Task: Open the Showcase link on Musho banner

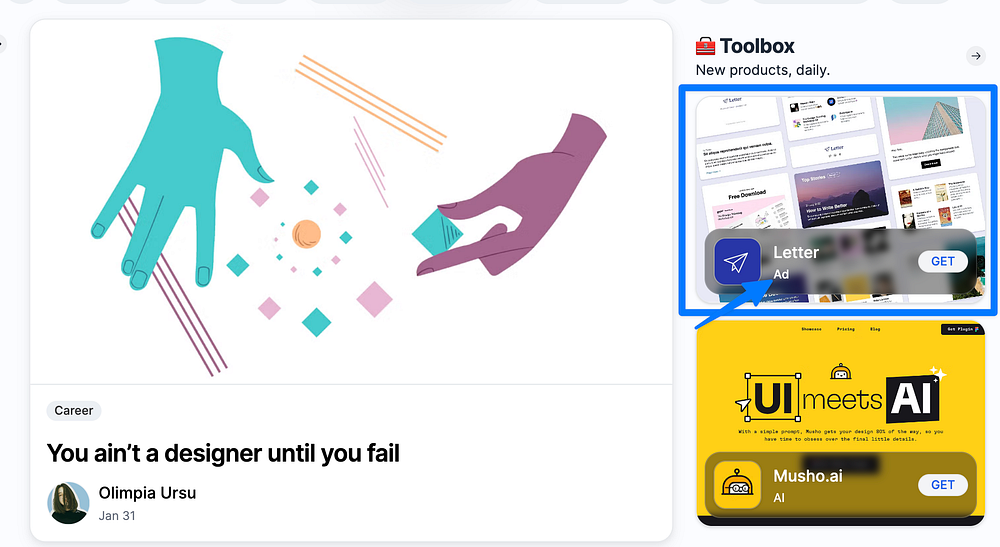Action: [811, 329]
